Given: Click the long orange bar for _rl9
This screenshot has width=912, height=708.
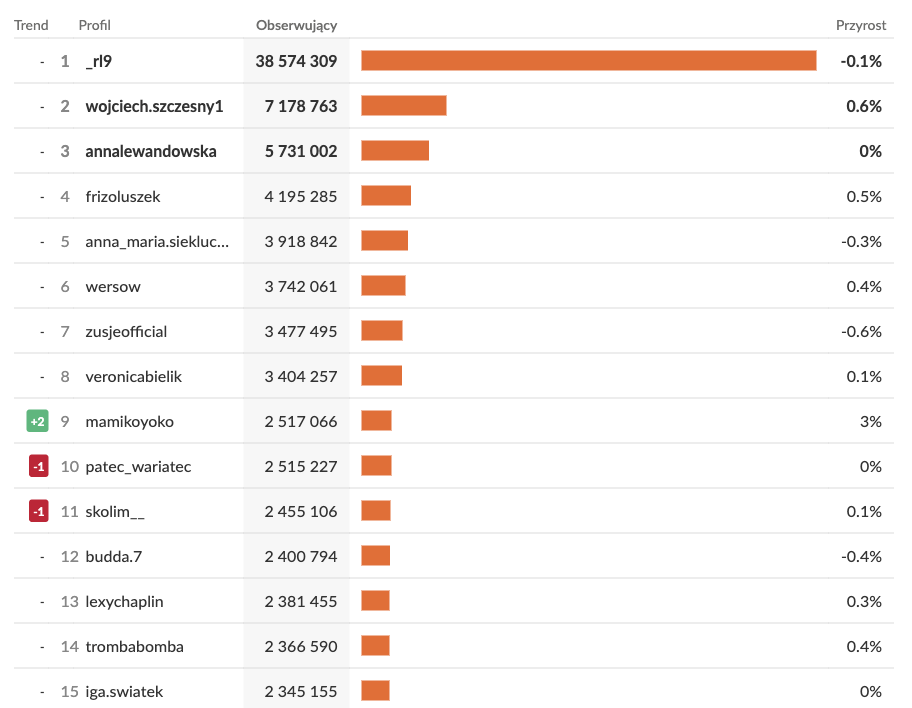Looking at the screenshot, I should [x=588, y=61].
